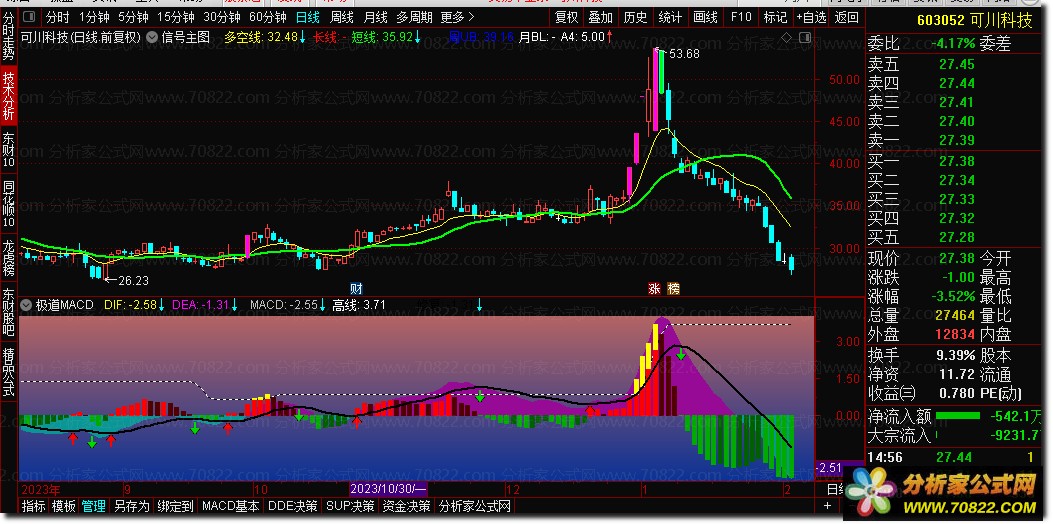Open the 技术分析 sidebar tab
Viewport: 1053px width, 524px height.
pos(9,95)
